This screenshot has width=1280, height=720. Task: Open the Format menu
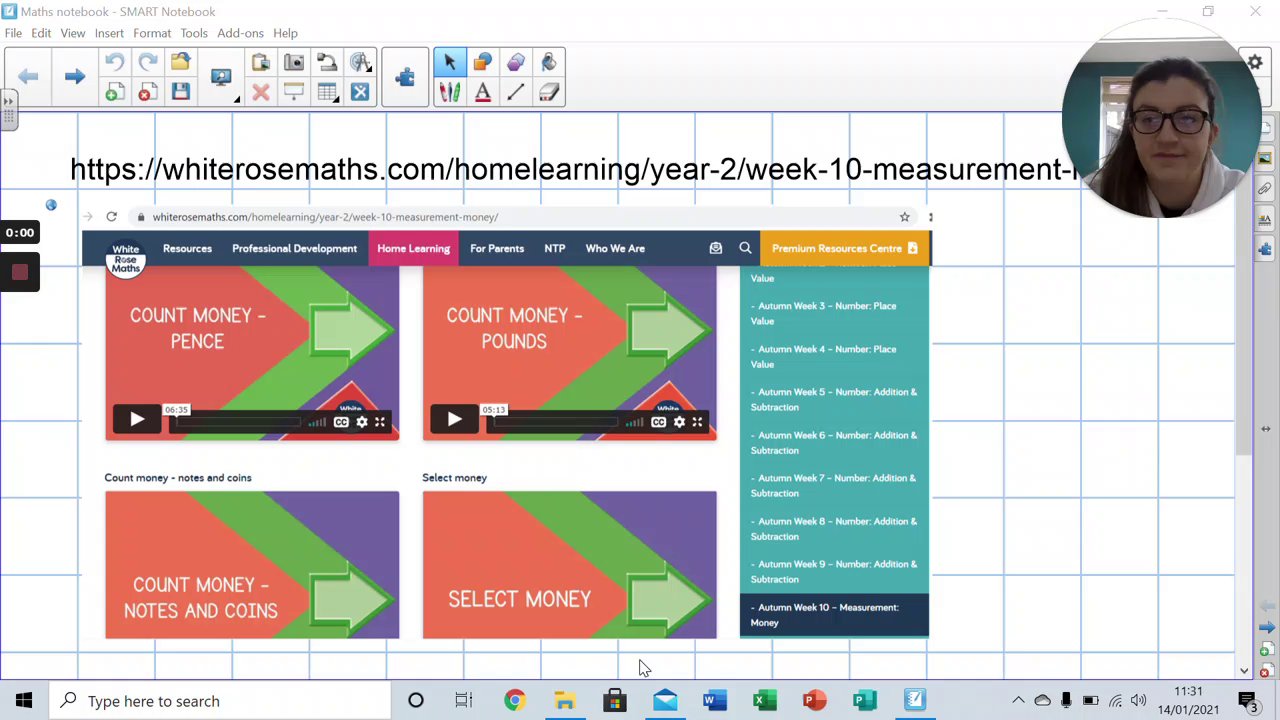[152, 33]
